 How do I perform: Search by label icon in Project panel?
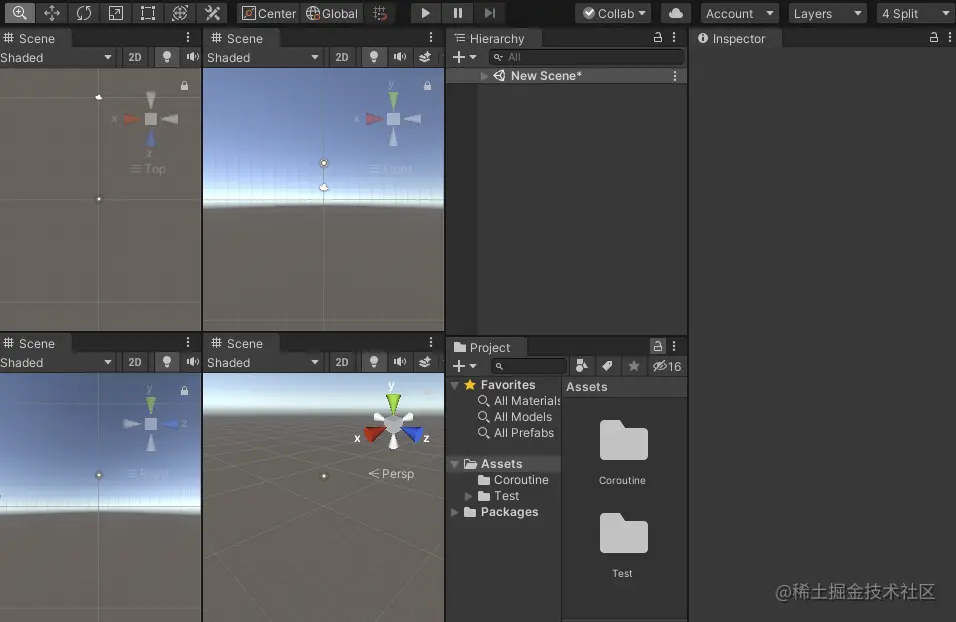pos(607,366)
